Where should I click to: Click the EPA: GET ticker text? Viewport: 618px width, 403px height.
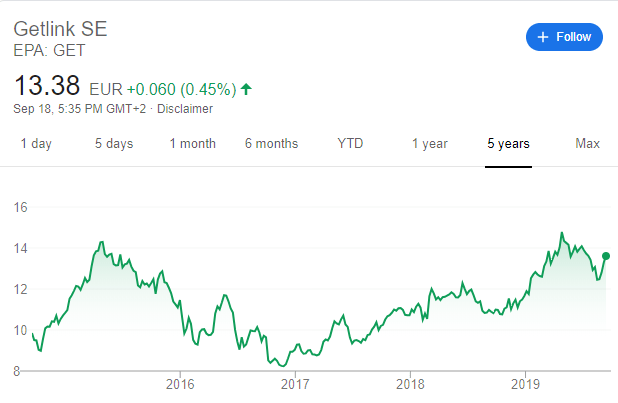(49, 50)
